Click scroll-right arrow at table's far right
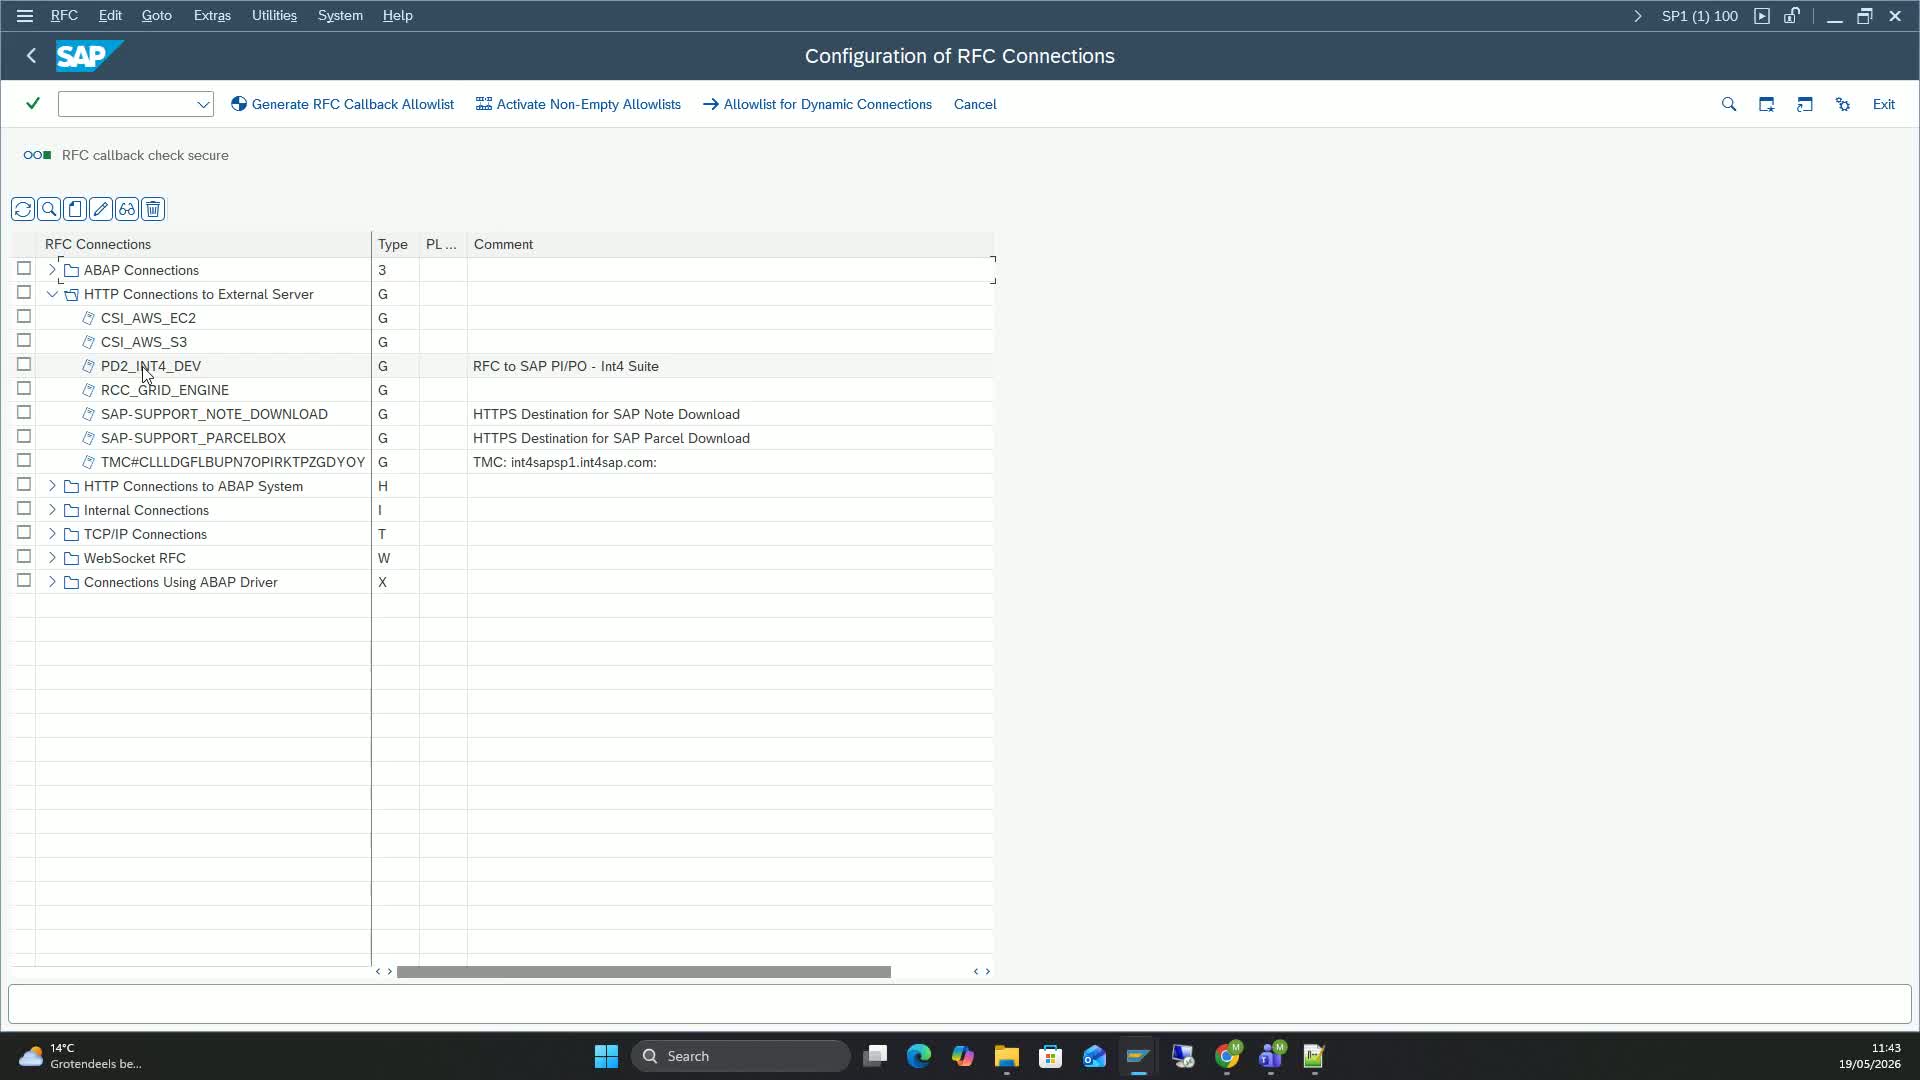This screenshot has width=1920, height=1080. (x=988, y=972)
